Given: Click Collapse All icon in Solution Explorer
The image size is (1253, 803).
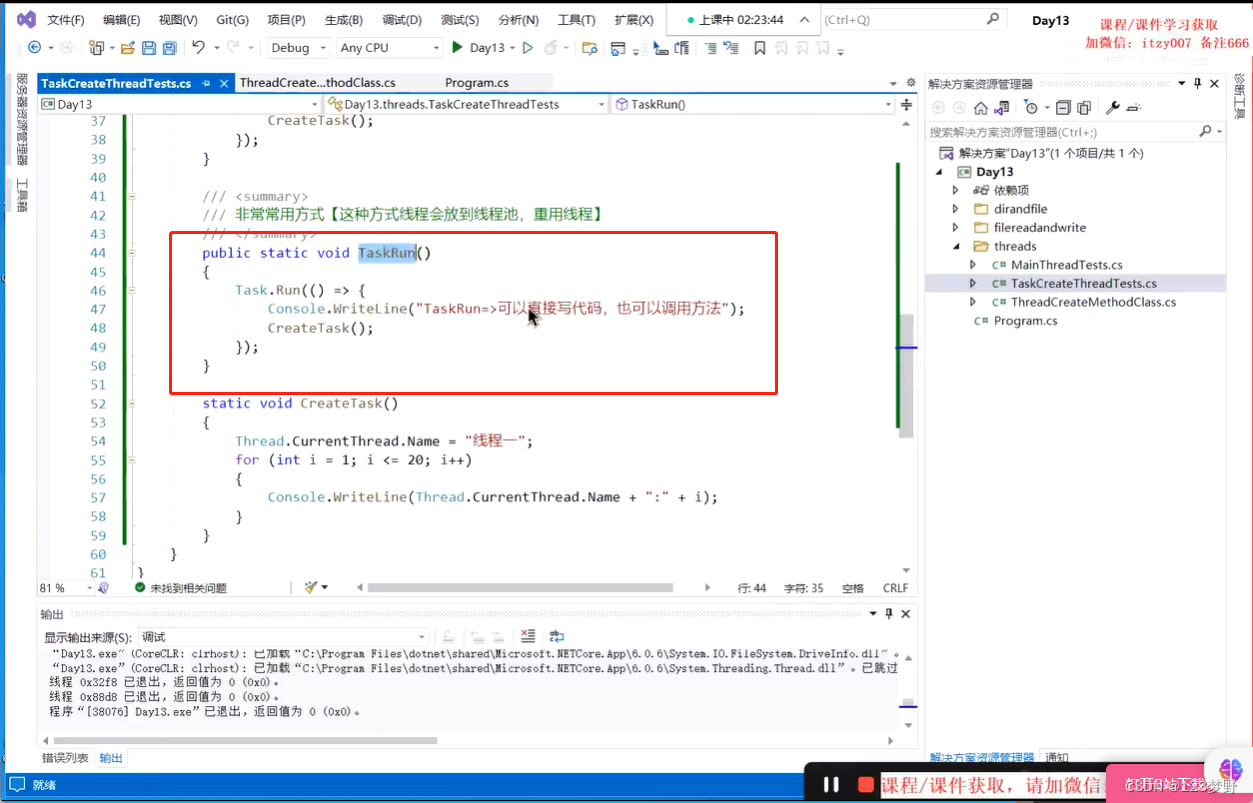Looking at the screenshot, I should pyautogui.click(x=1063, y=107).
